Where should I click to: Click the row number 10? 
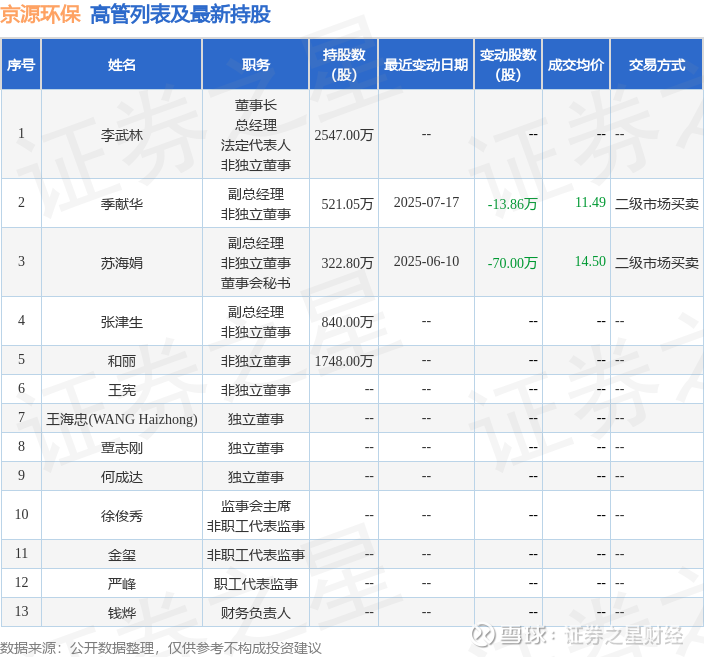pyautogui.click(x=21, y=514)
